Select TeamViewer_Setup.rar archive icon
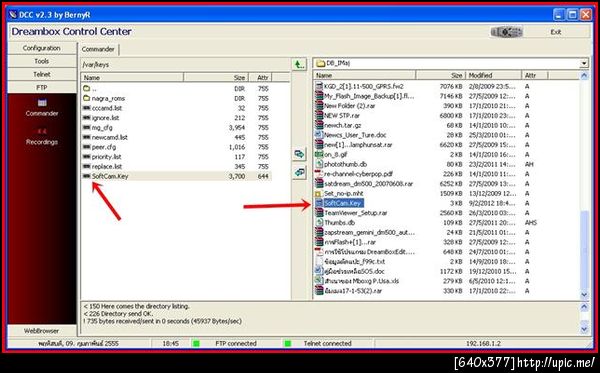This screenshot has height=373, width=600. point(319,213)
